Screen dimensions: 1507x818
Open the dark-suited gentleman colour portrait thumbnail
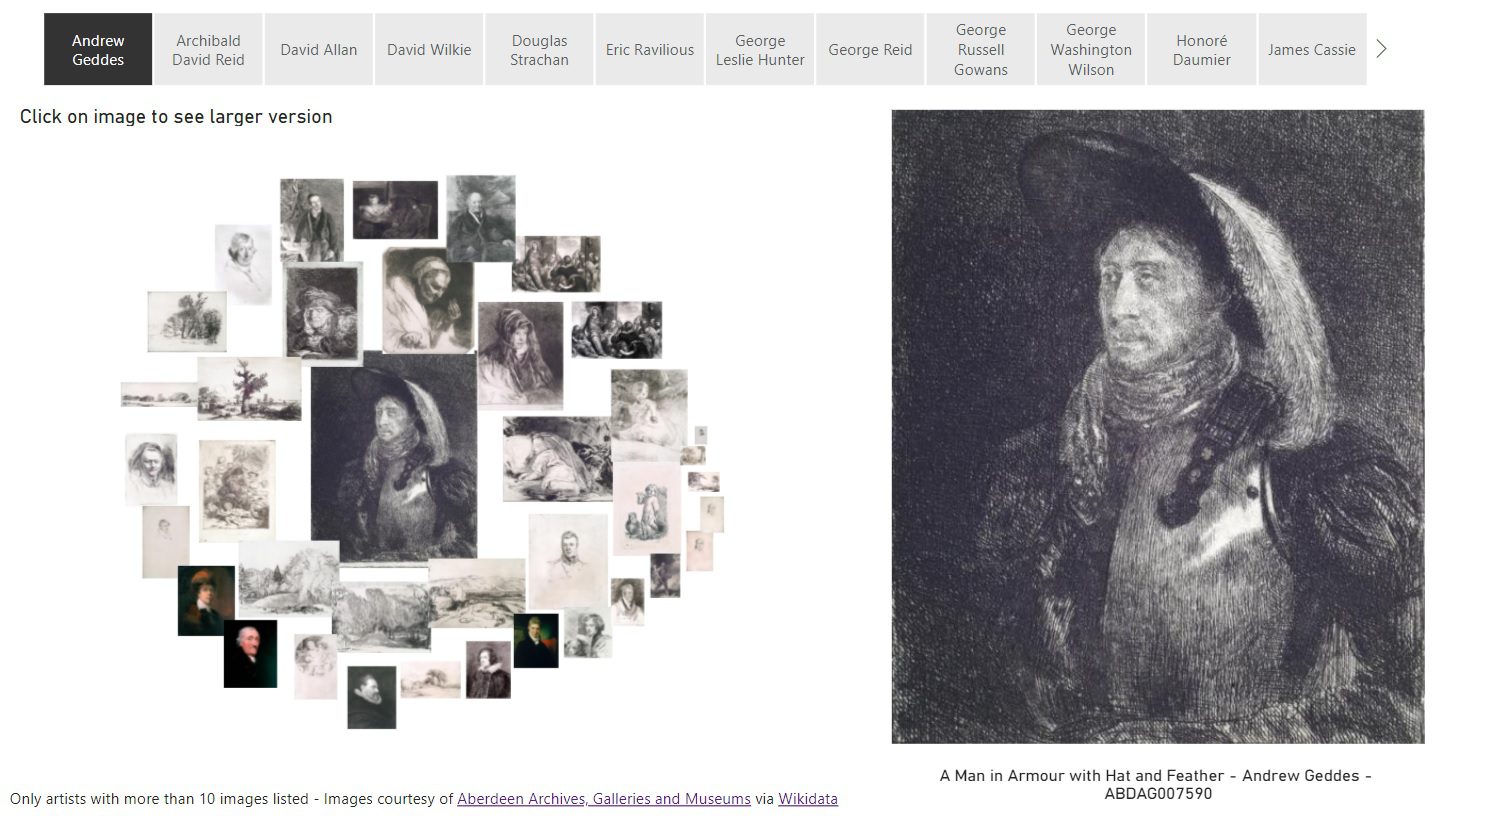(x=536, y=641)
